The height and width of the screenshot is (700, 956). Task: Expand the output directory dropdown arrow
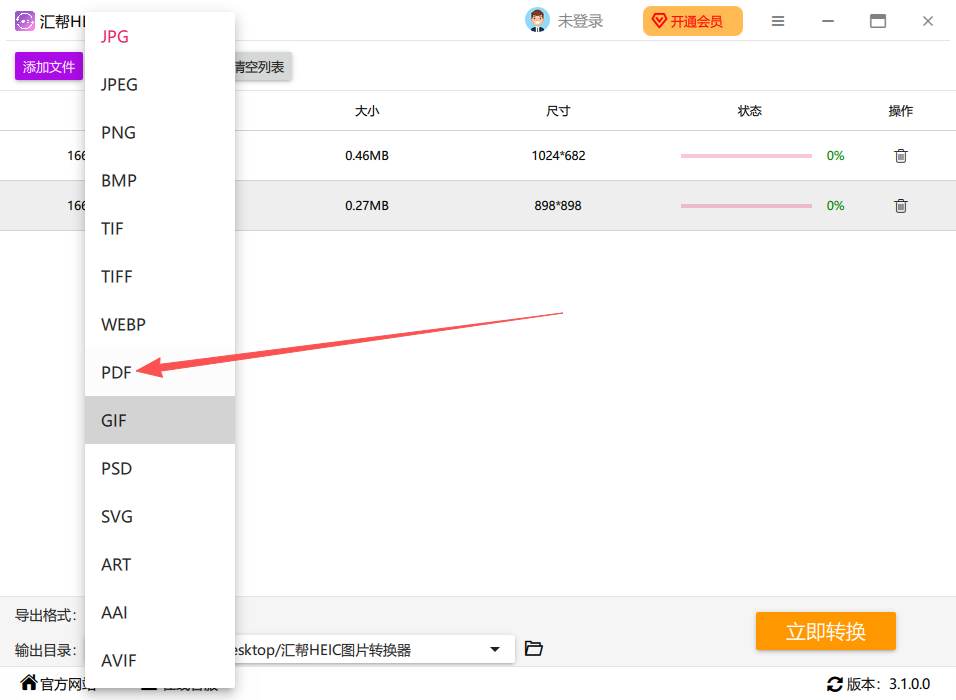pos(495,649)
